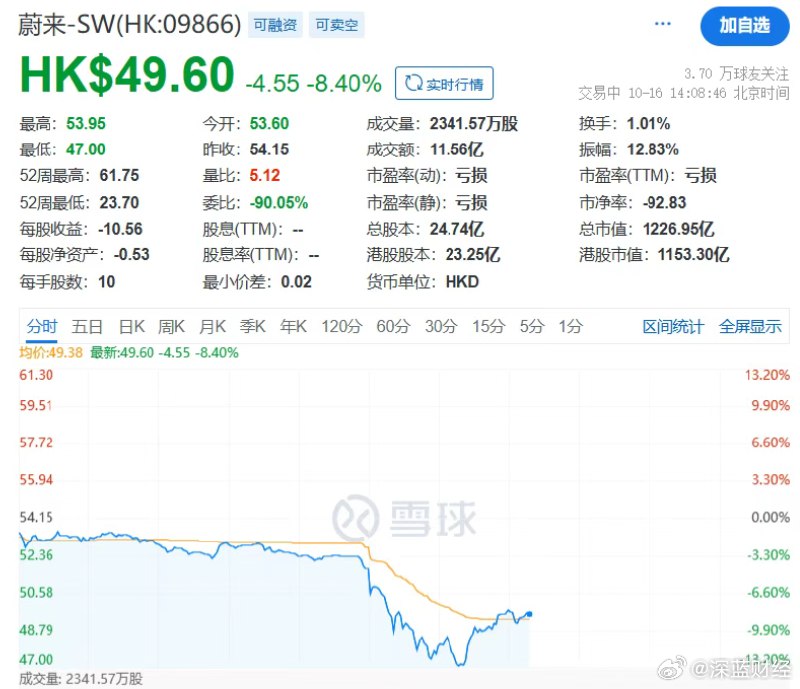Click the 61.30 price axis label
This screenshot has height=689, width=800.
tap(36, 375)
